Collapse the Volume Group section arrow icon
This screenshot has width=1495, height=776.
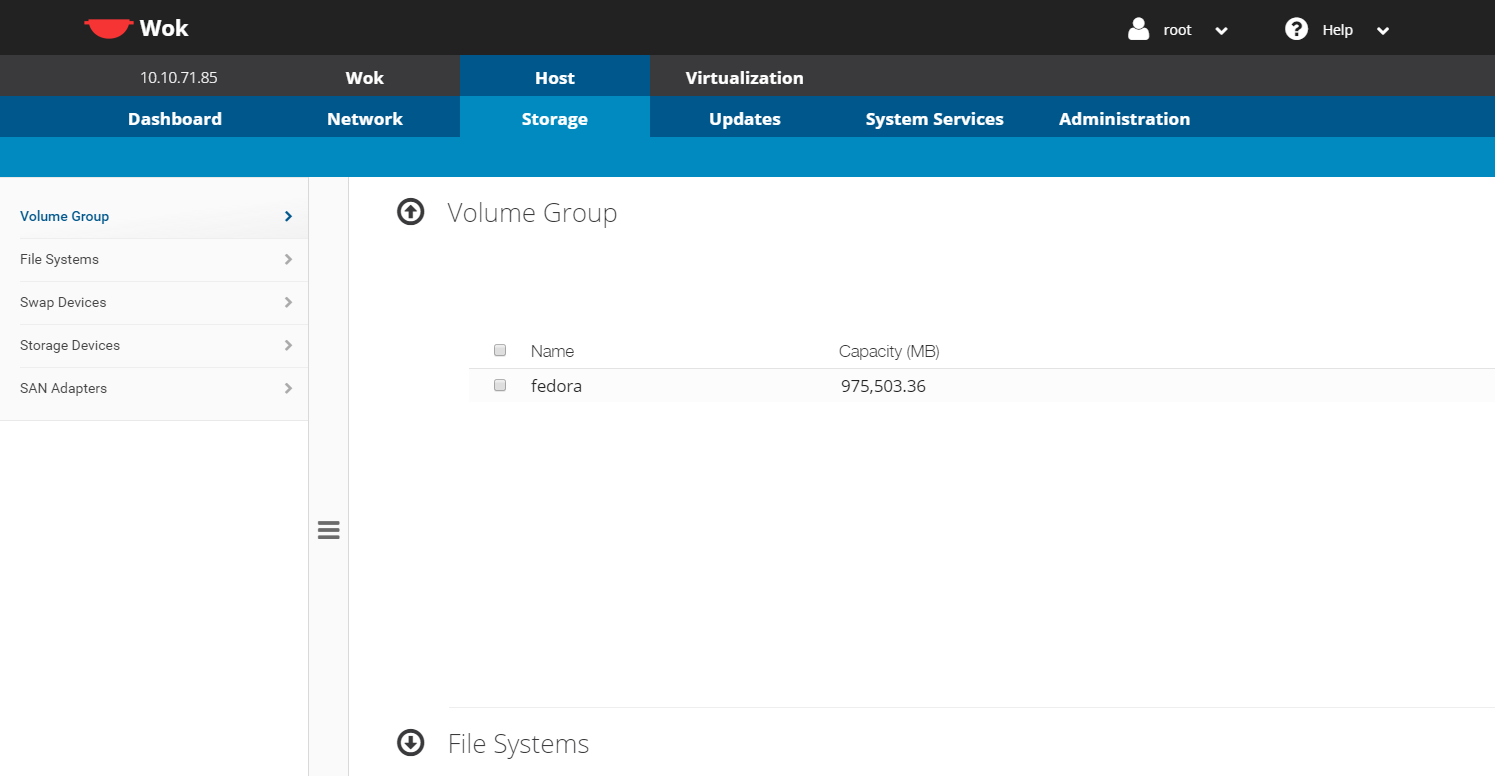pyautogui.click(x=411, y=213)
